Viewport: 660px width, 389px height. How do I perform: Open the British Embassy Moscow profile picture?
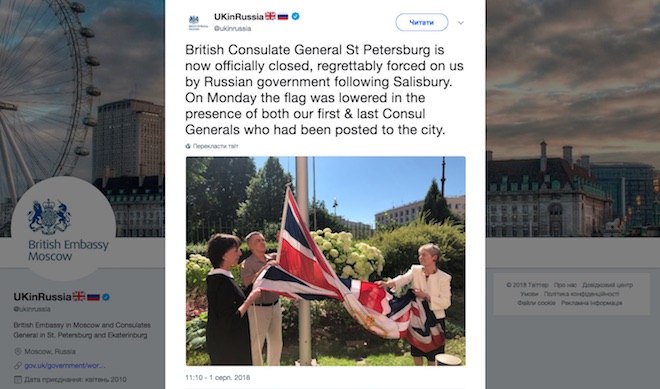[x=63, y=229]
